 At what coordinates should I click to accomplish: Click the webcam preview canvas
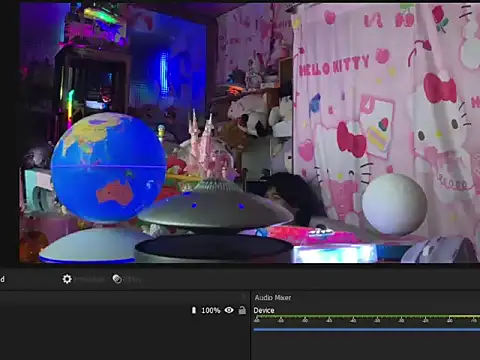coord(249,133)
